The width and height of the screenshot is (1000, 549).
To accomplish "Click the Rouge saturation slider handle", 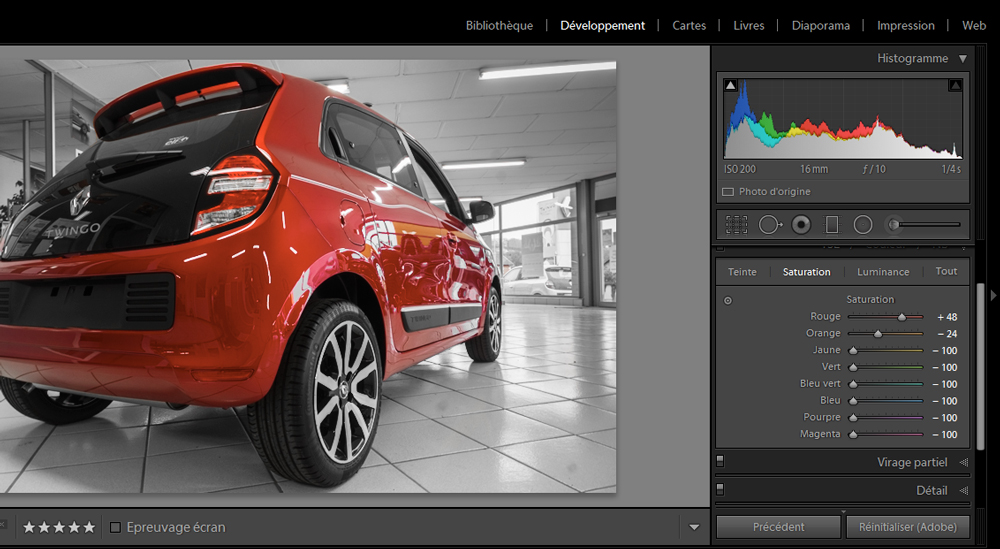I will pos(902,317).
